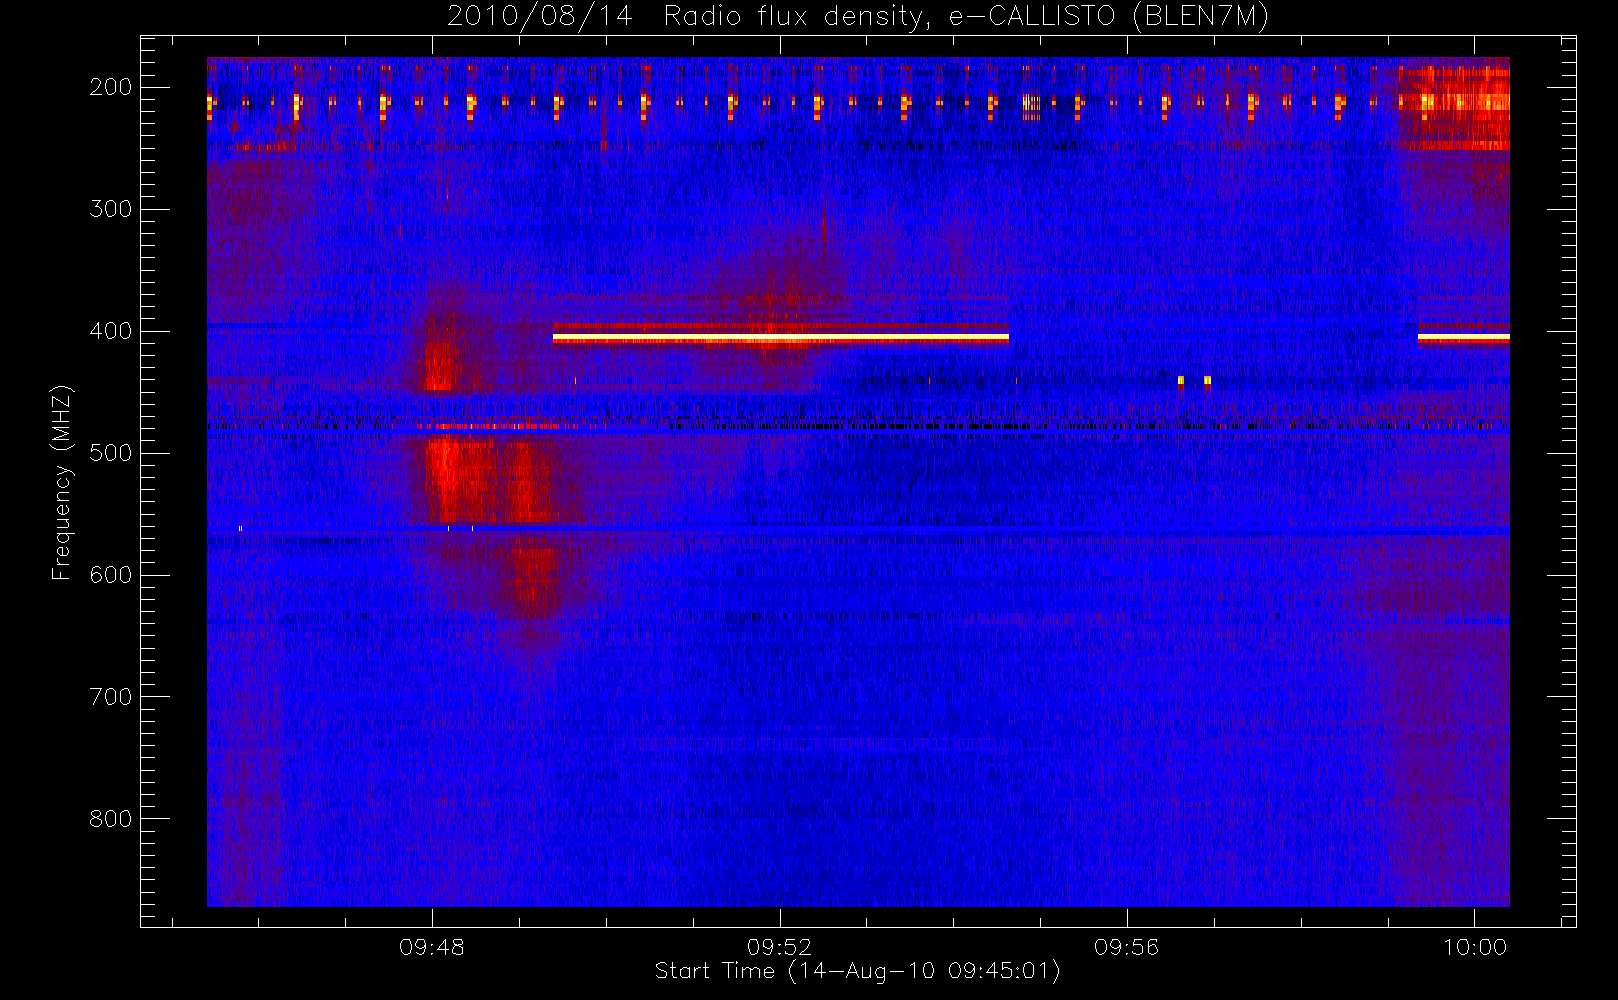Click the 09:52 time tick label

[779, 947]
